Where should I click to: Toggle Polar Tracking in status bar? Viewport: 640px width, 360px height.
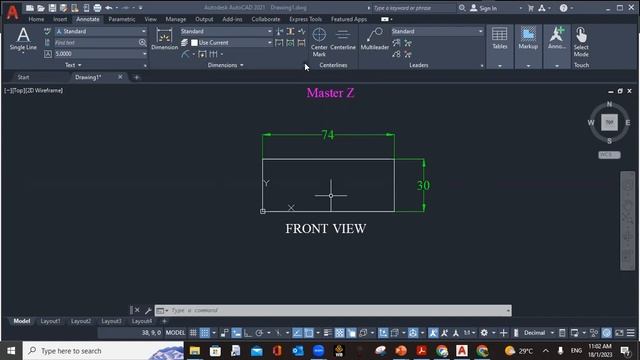259,333
